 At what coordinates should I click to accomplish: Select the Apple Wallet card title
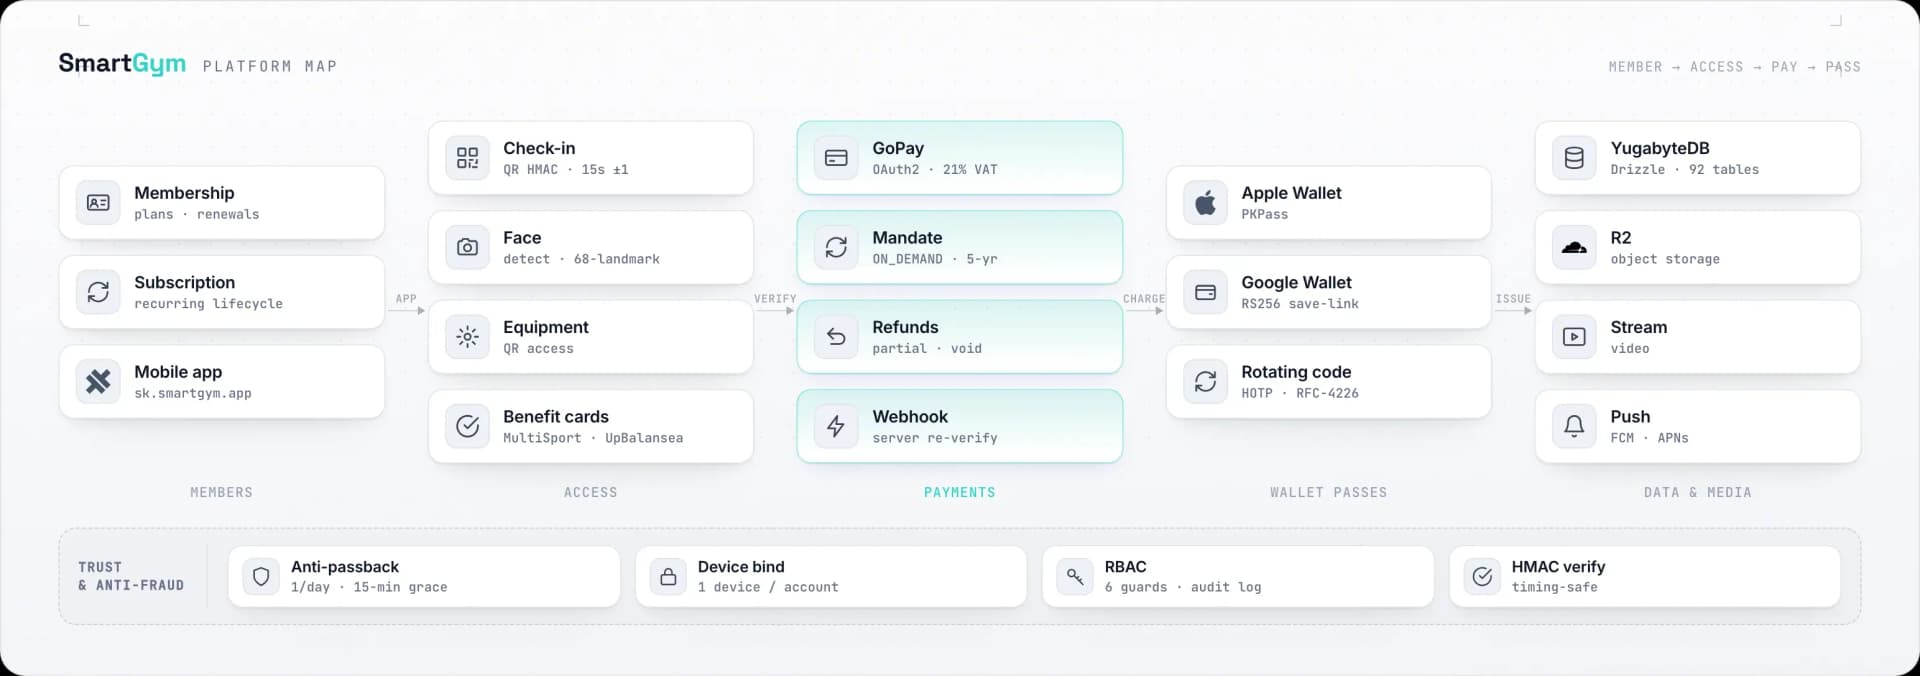[x=1291, y=193]
